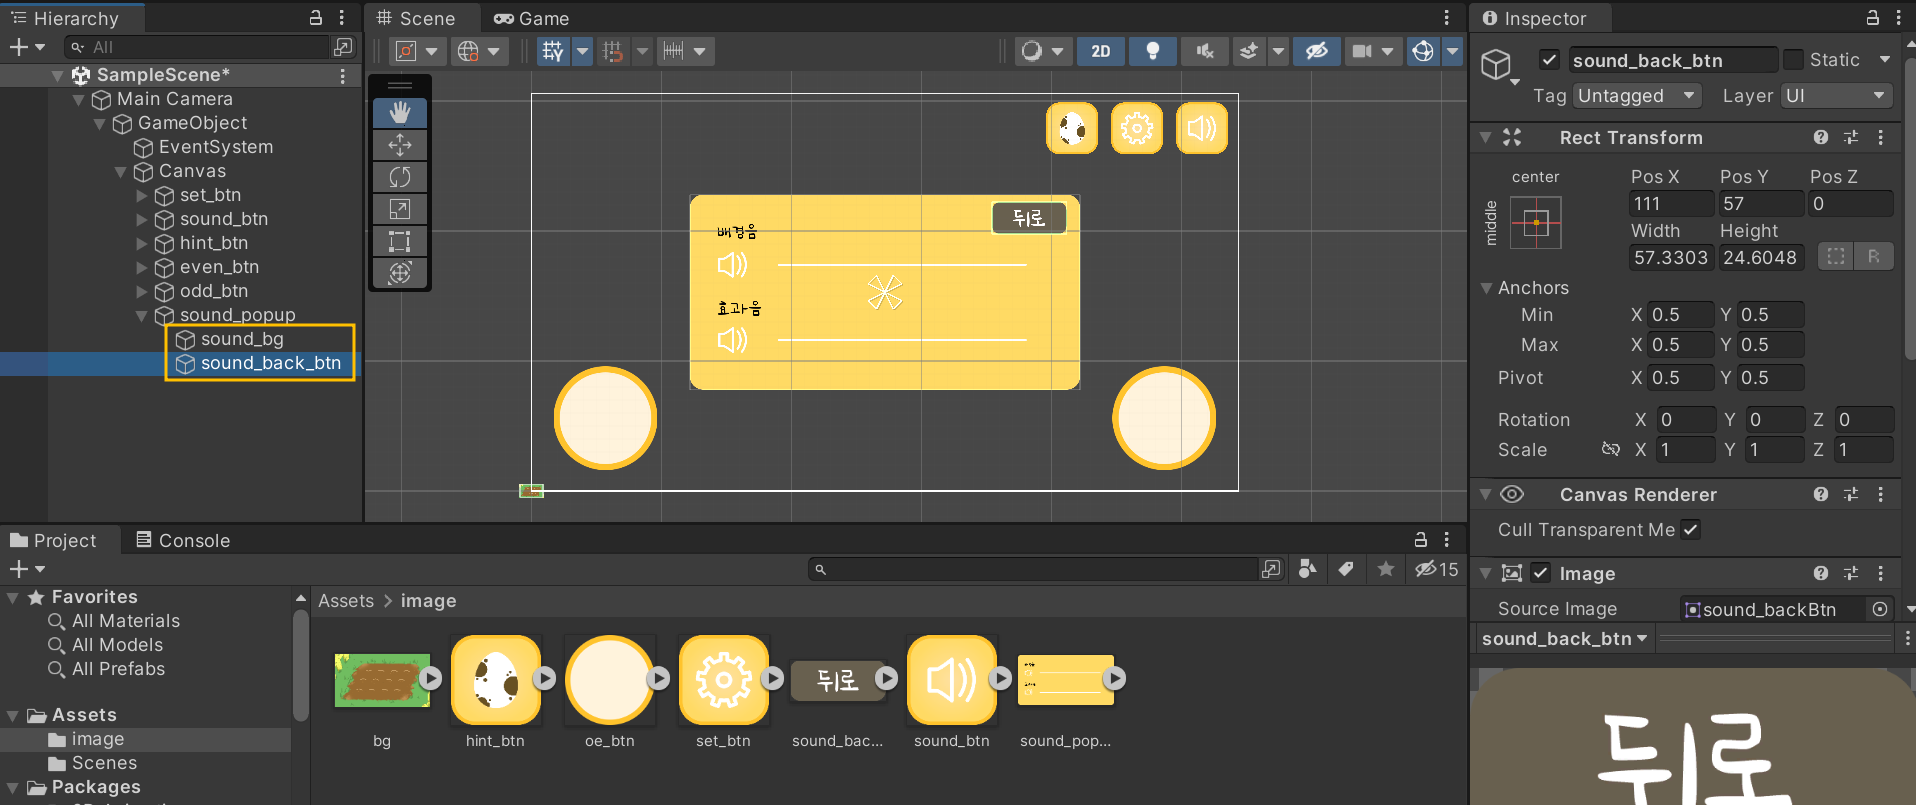
Task: Lock the Hierarchy panel
Action: [x=316, y=18]
